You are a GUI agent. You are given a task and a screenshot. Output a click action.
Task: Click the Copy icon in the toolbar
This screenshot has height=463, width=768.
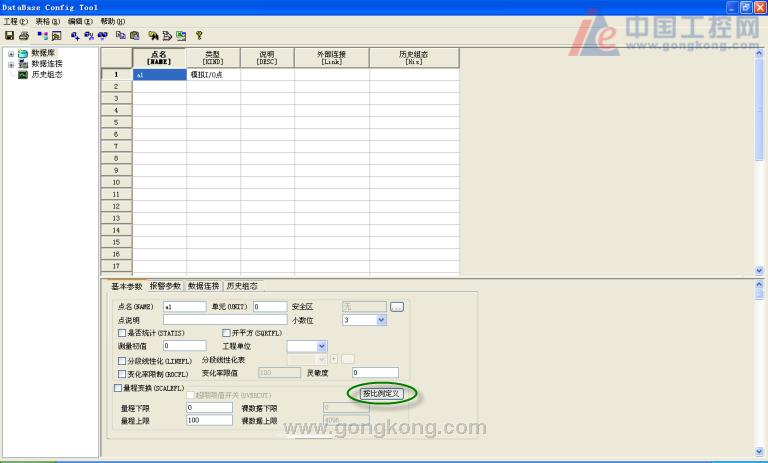tap(120, 35)
